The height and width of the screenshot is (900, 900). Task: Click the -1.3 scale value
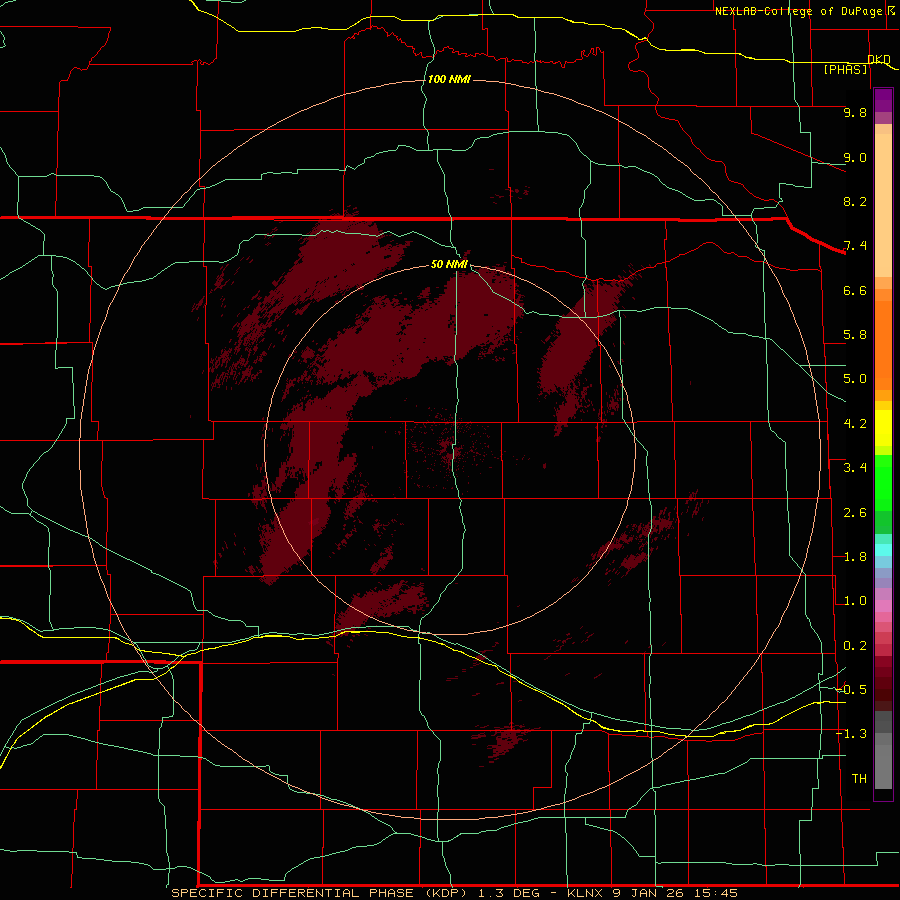852,734
